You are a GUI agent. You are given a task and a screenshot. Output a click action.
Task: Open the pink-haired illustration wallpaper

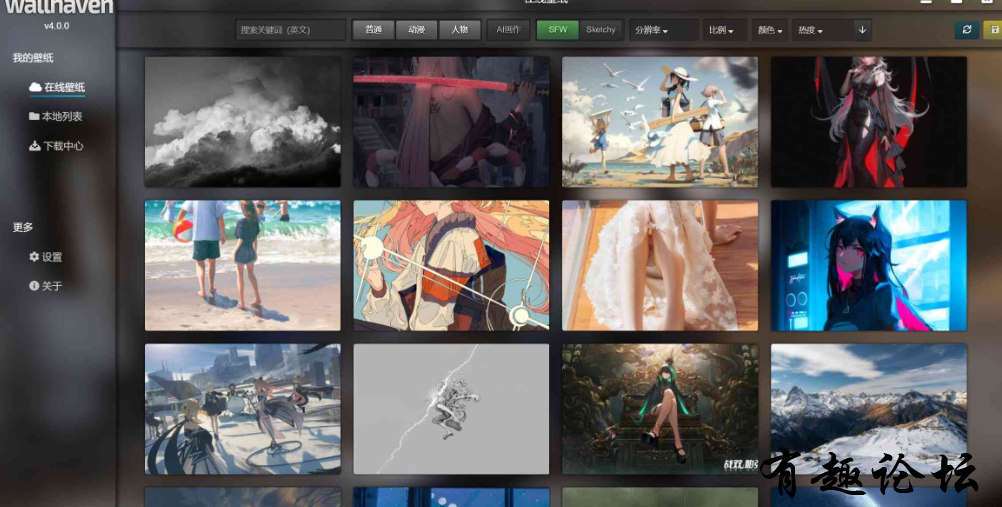451,265
